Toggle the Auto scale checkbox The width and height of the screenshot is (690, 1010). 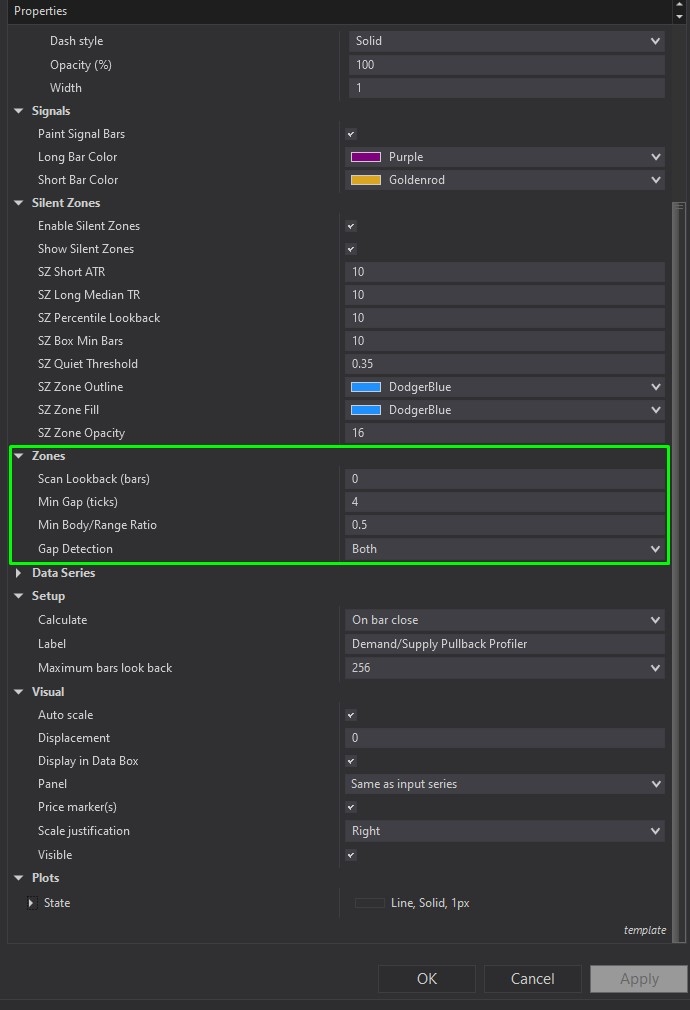point(350,715)
